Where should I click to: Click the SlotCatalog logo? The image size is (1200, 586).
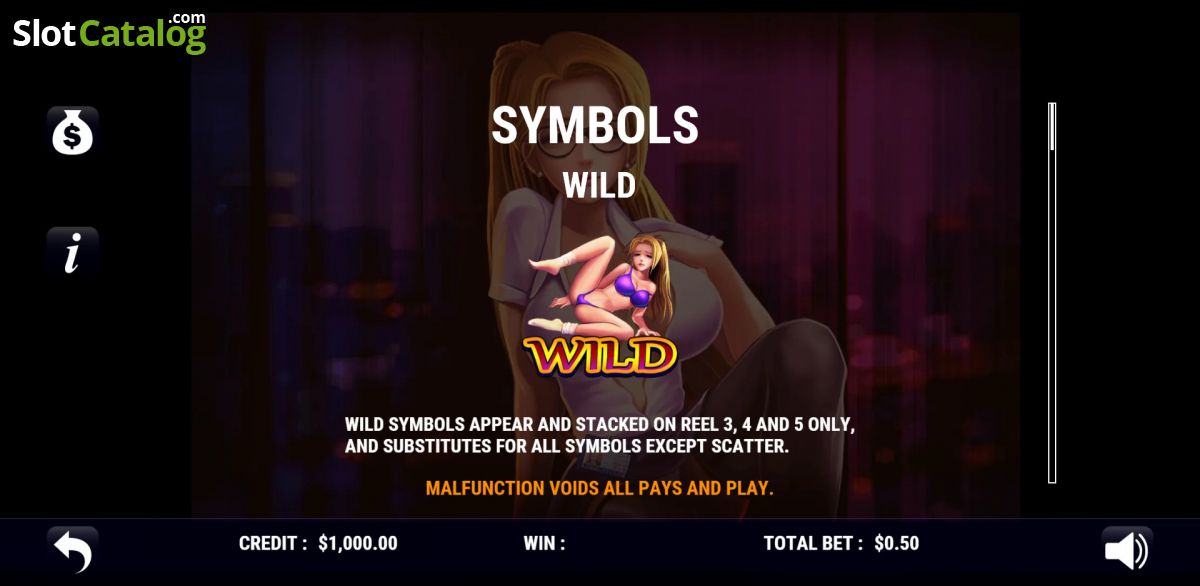[x=109, y=32]
